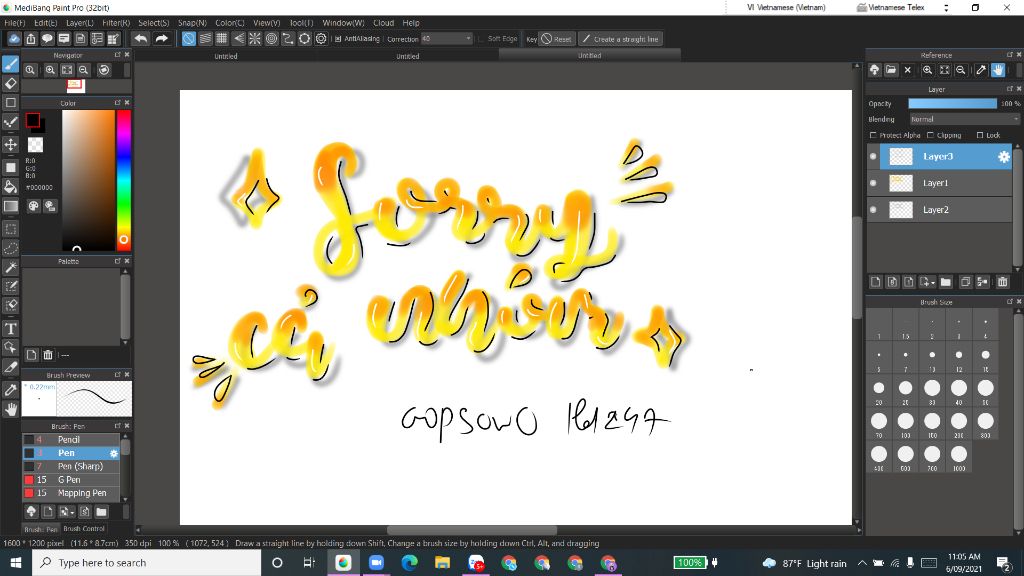Image resolution: width=1024 pixels, height=576 pixels.
Task: Enable the circle snap icon
Action: (272, 39)
